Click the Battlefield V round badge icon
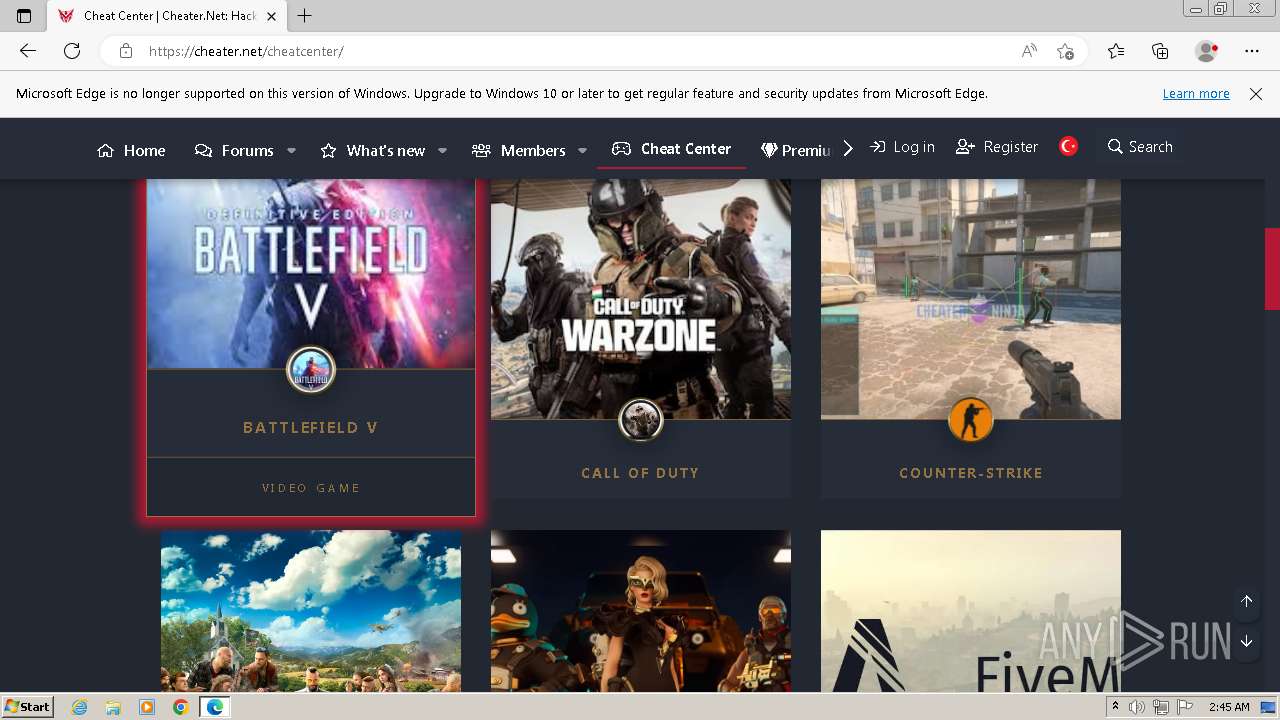 pos(311,370)
